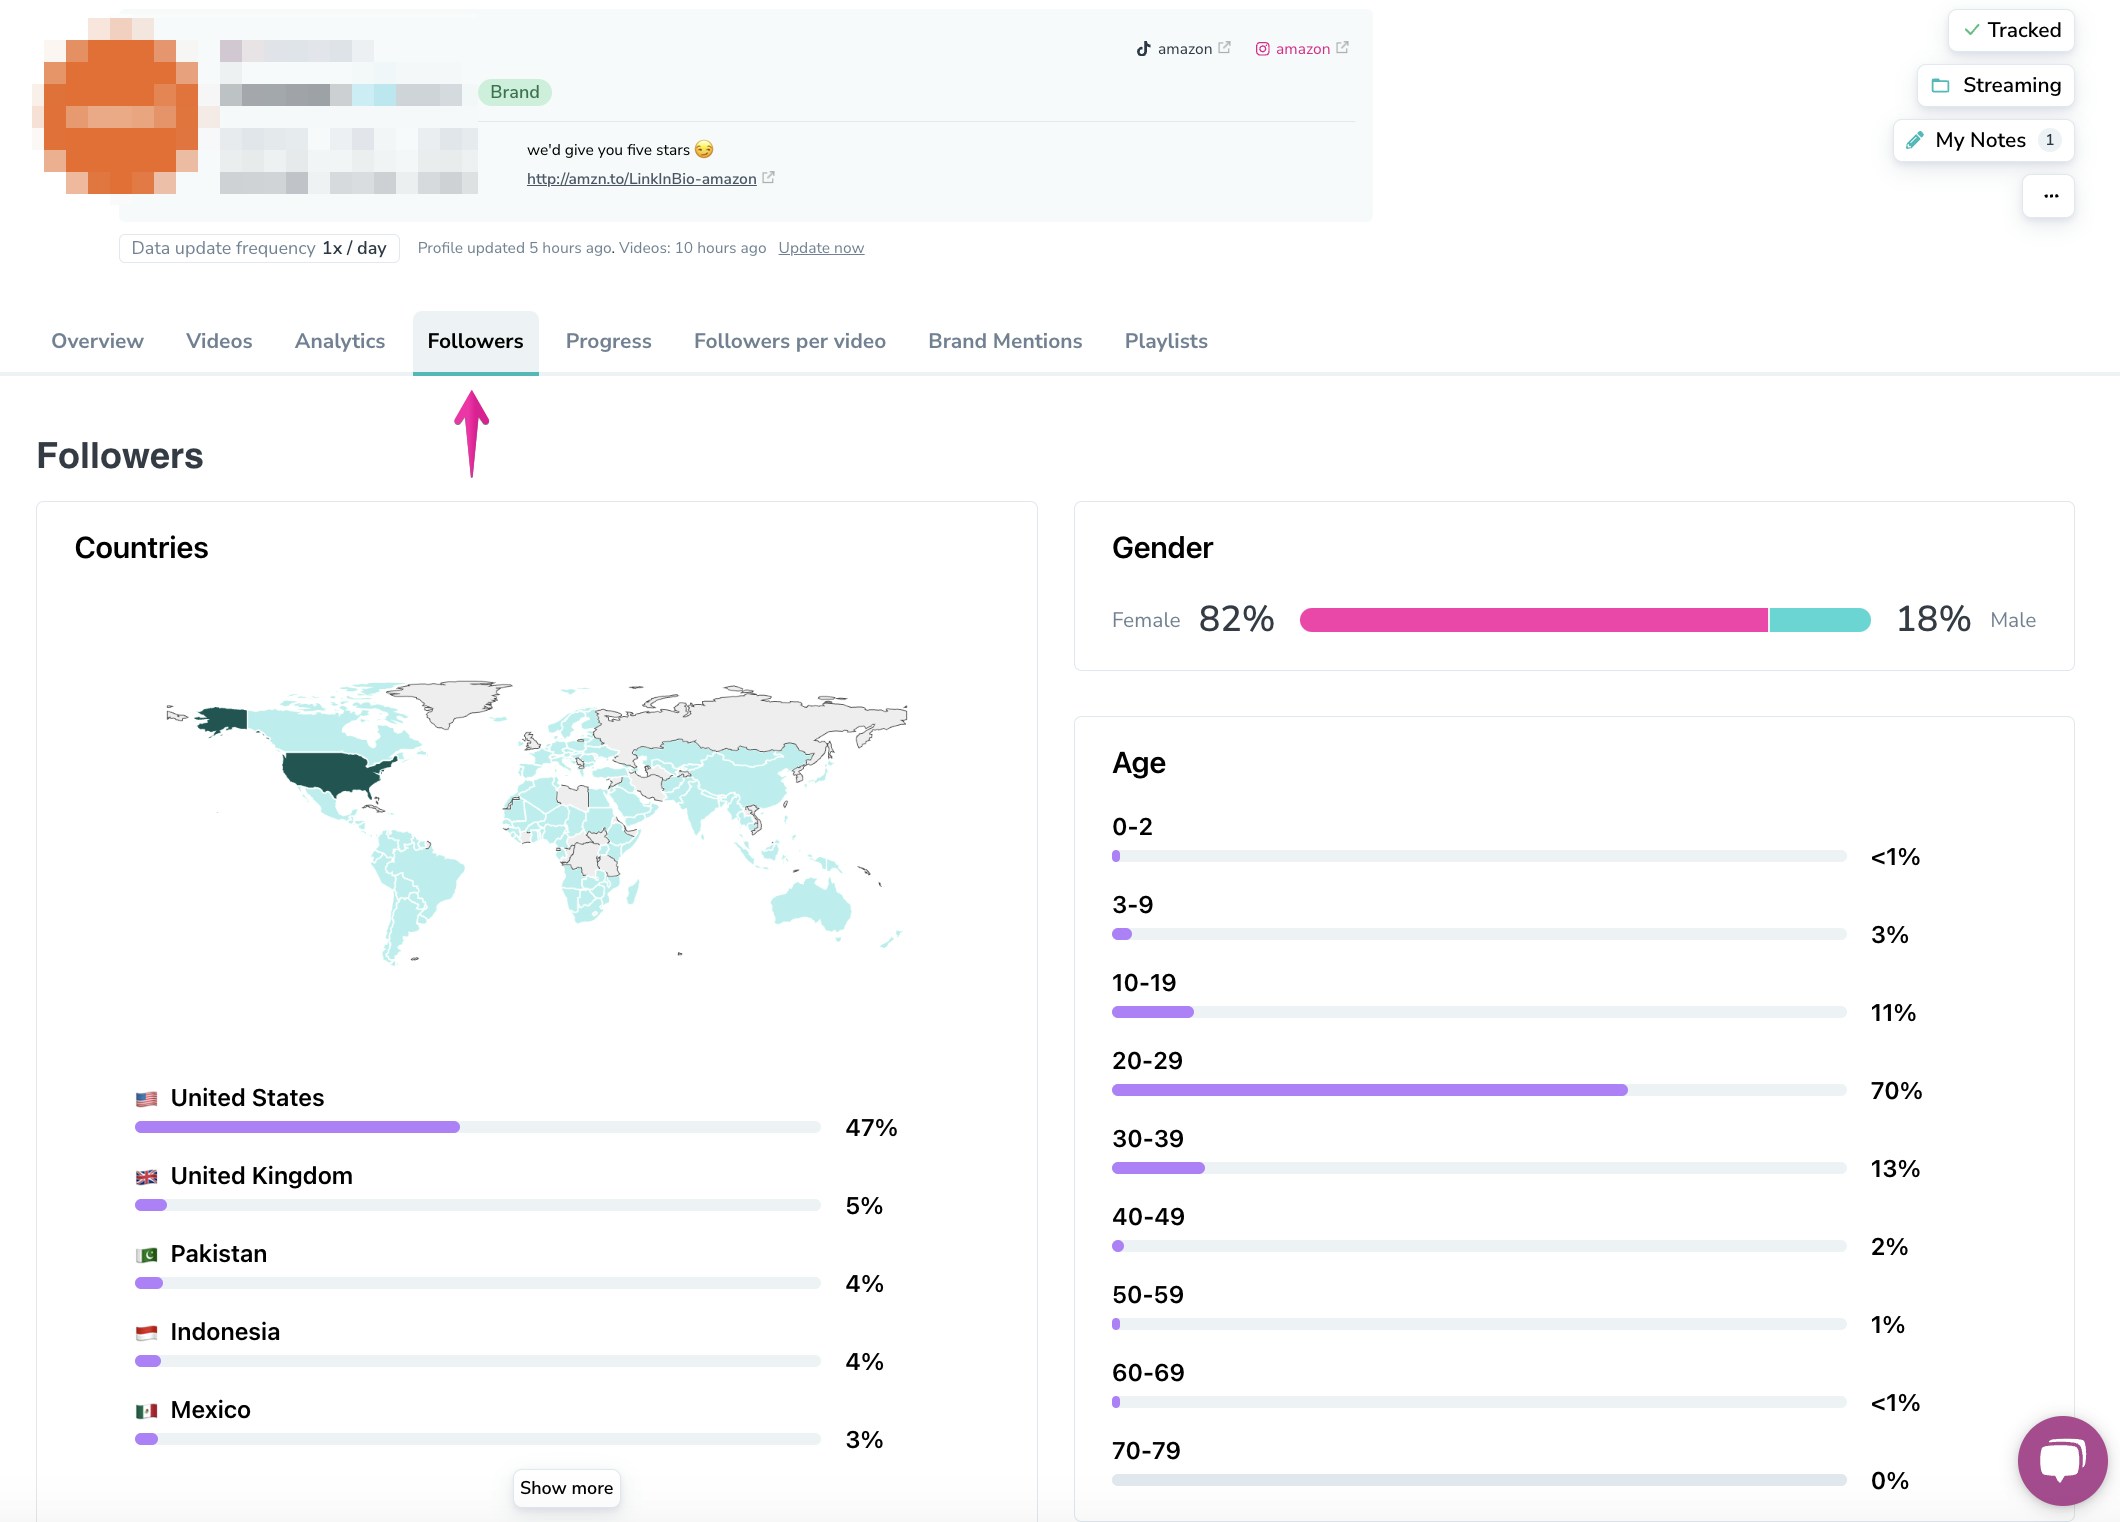
Task: Open the live chat bubble widget
Action: click(x=2061, y=1460)
